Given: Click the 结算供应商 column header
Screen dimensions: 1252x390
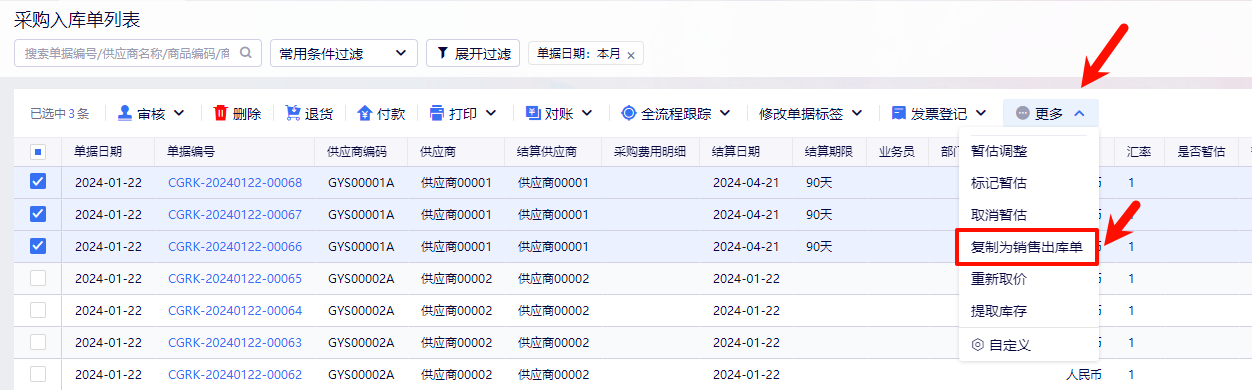Looking at the screenshot, I should [547, 152].
